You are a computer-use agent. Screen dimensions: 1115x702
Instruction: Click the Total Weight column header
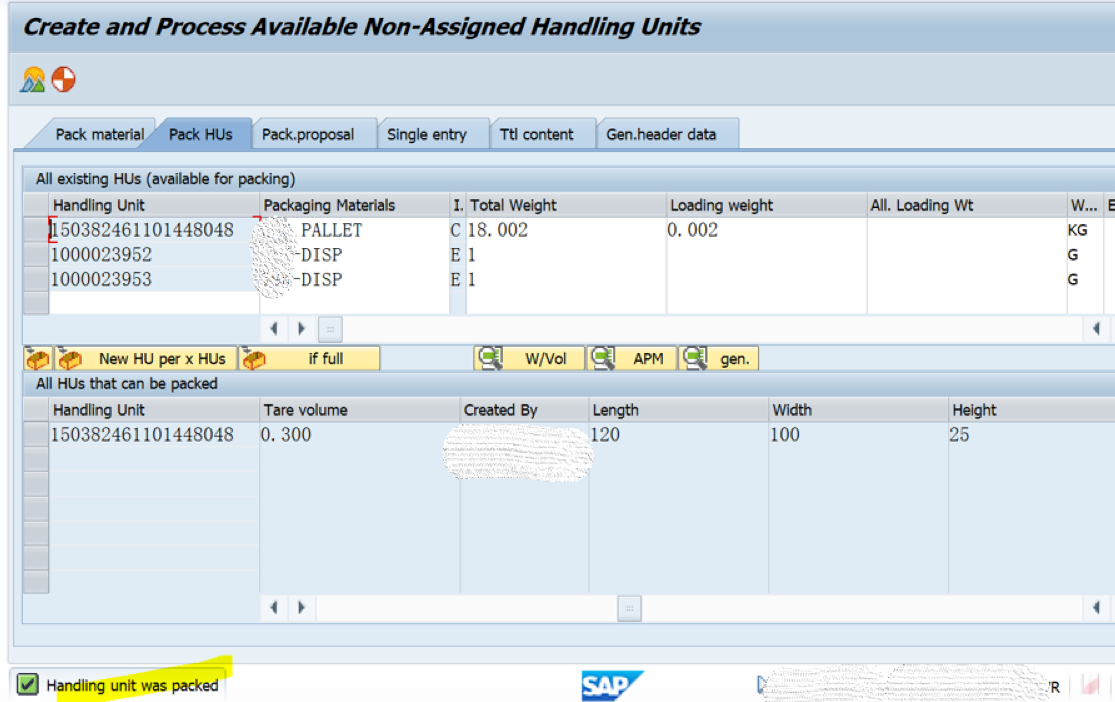566,205
